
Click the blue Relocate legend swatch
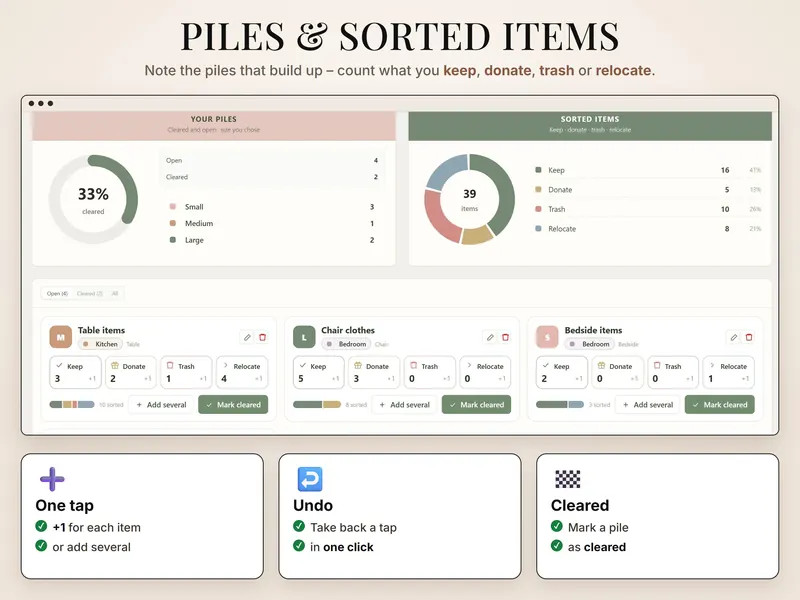(x=538, y=229)
